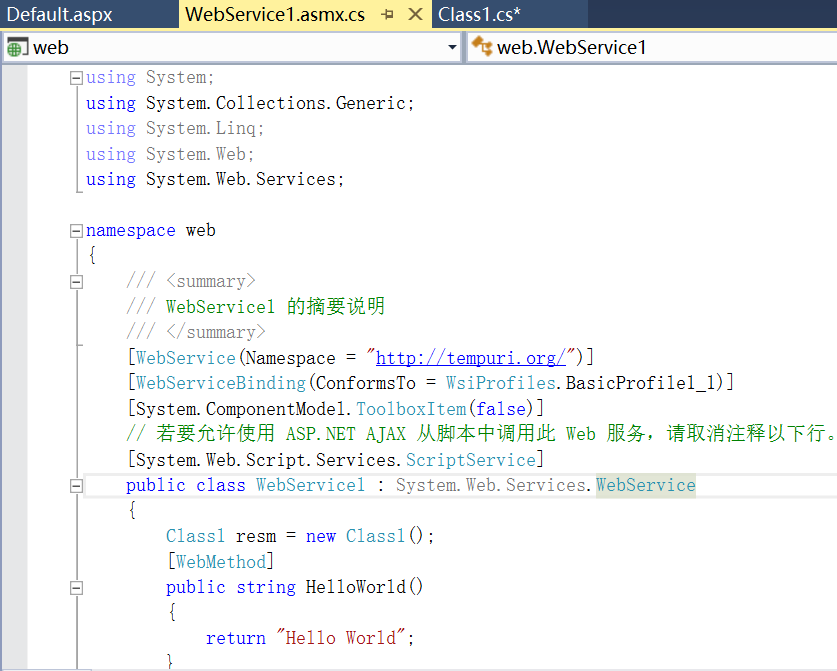The image size is (837, 671).
Task: Switch to the Default.aspx tab
Action: tap(60, 15)
